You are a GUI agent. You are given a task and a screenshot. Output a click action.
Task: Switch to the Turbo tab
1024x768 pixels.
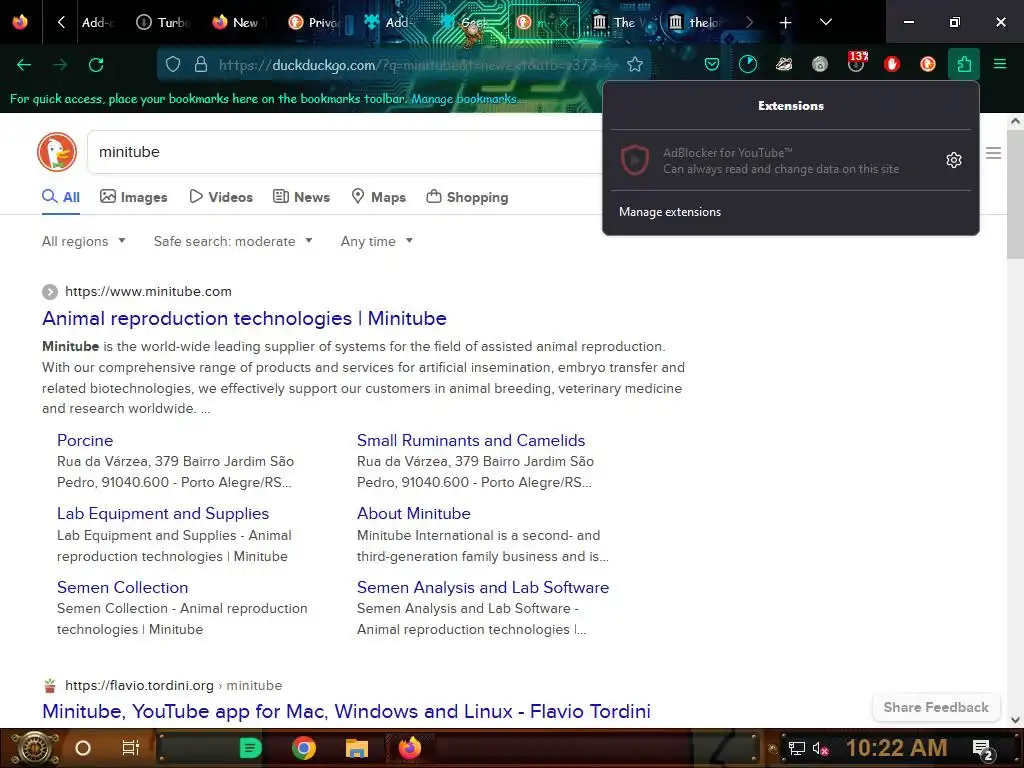coord(163,22)
